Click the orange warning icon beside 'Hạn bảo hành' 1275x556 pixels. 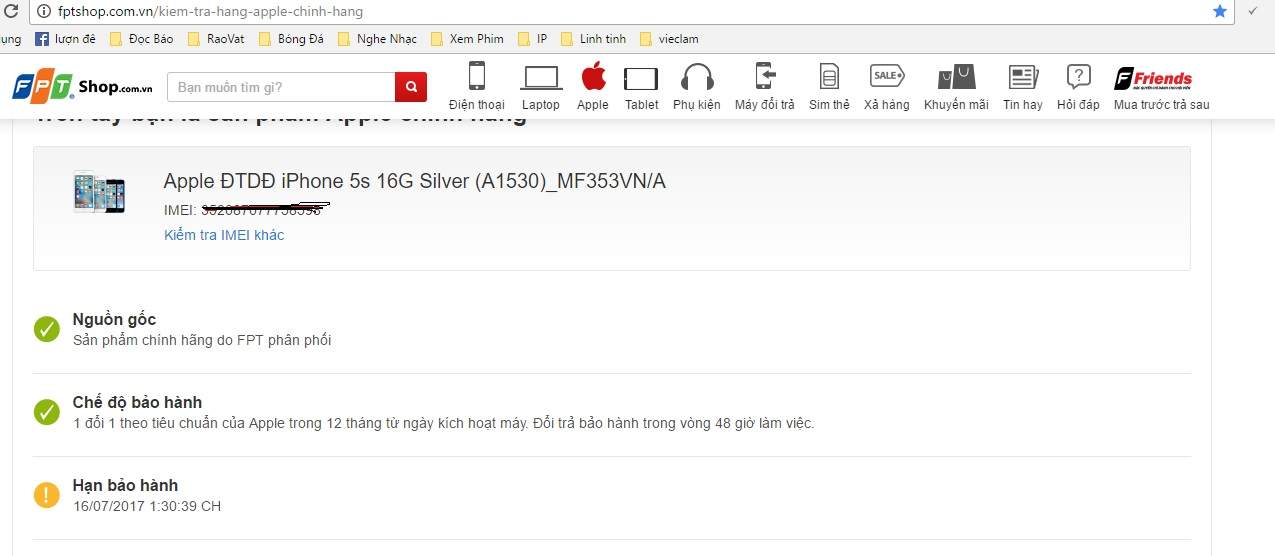[x=47, y=495]
